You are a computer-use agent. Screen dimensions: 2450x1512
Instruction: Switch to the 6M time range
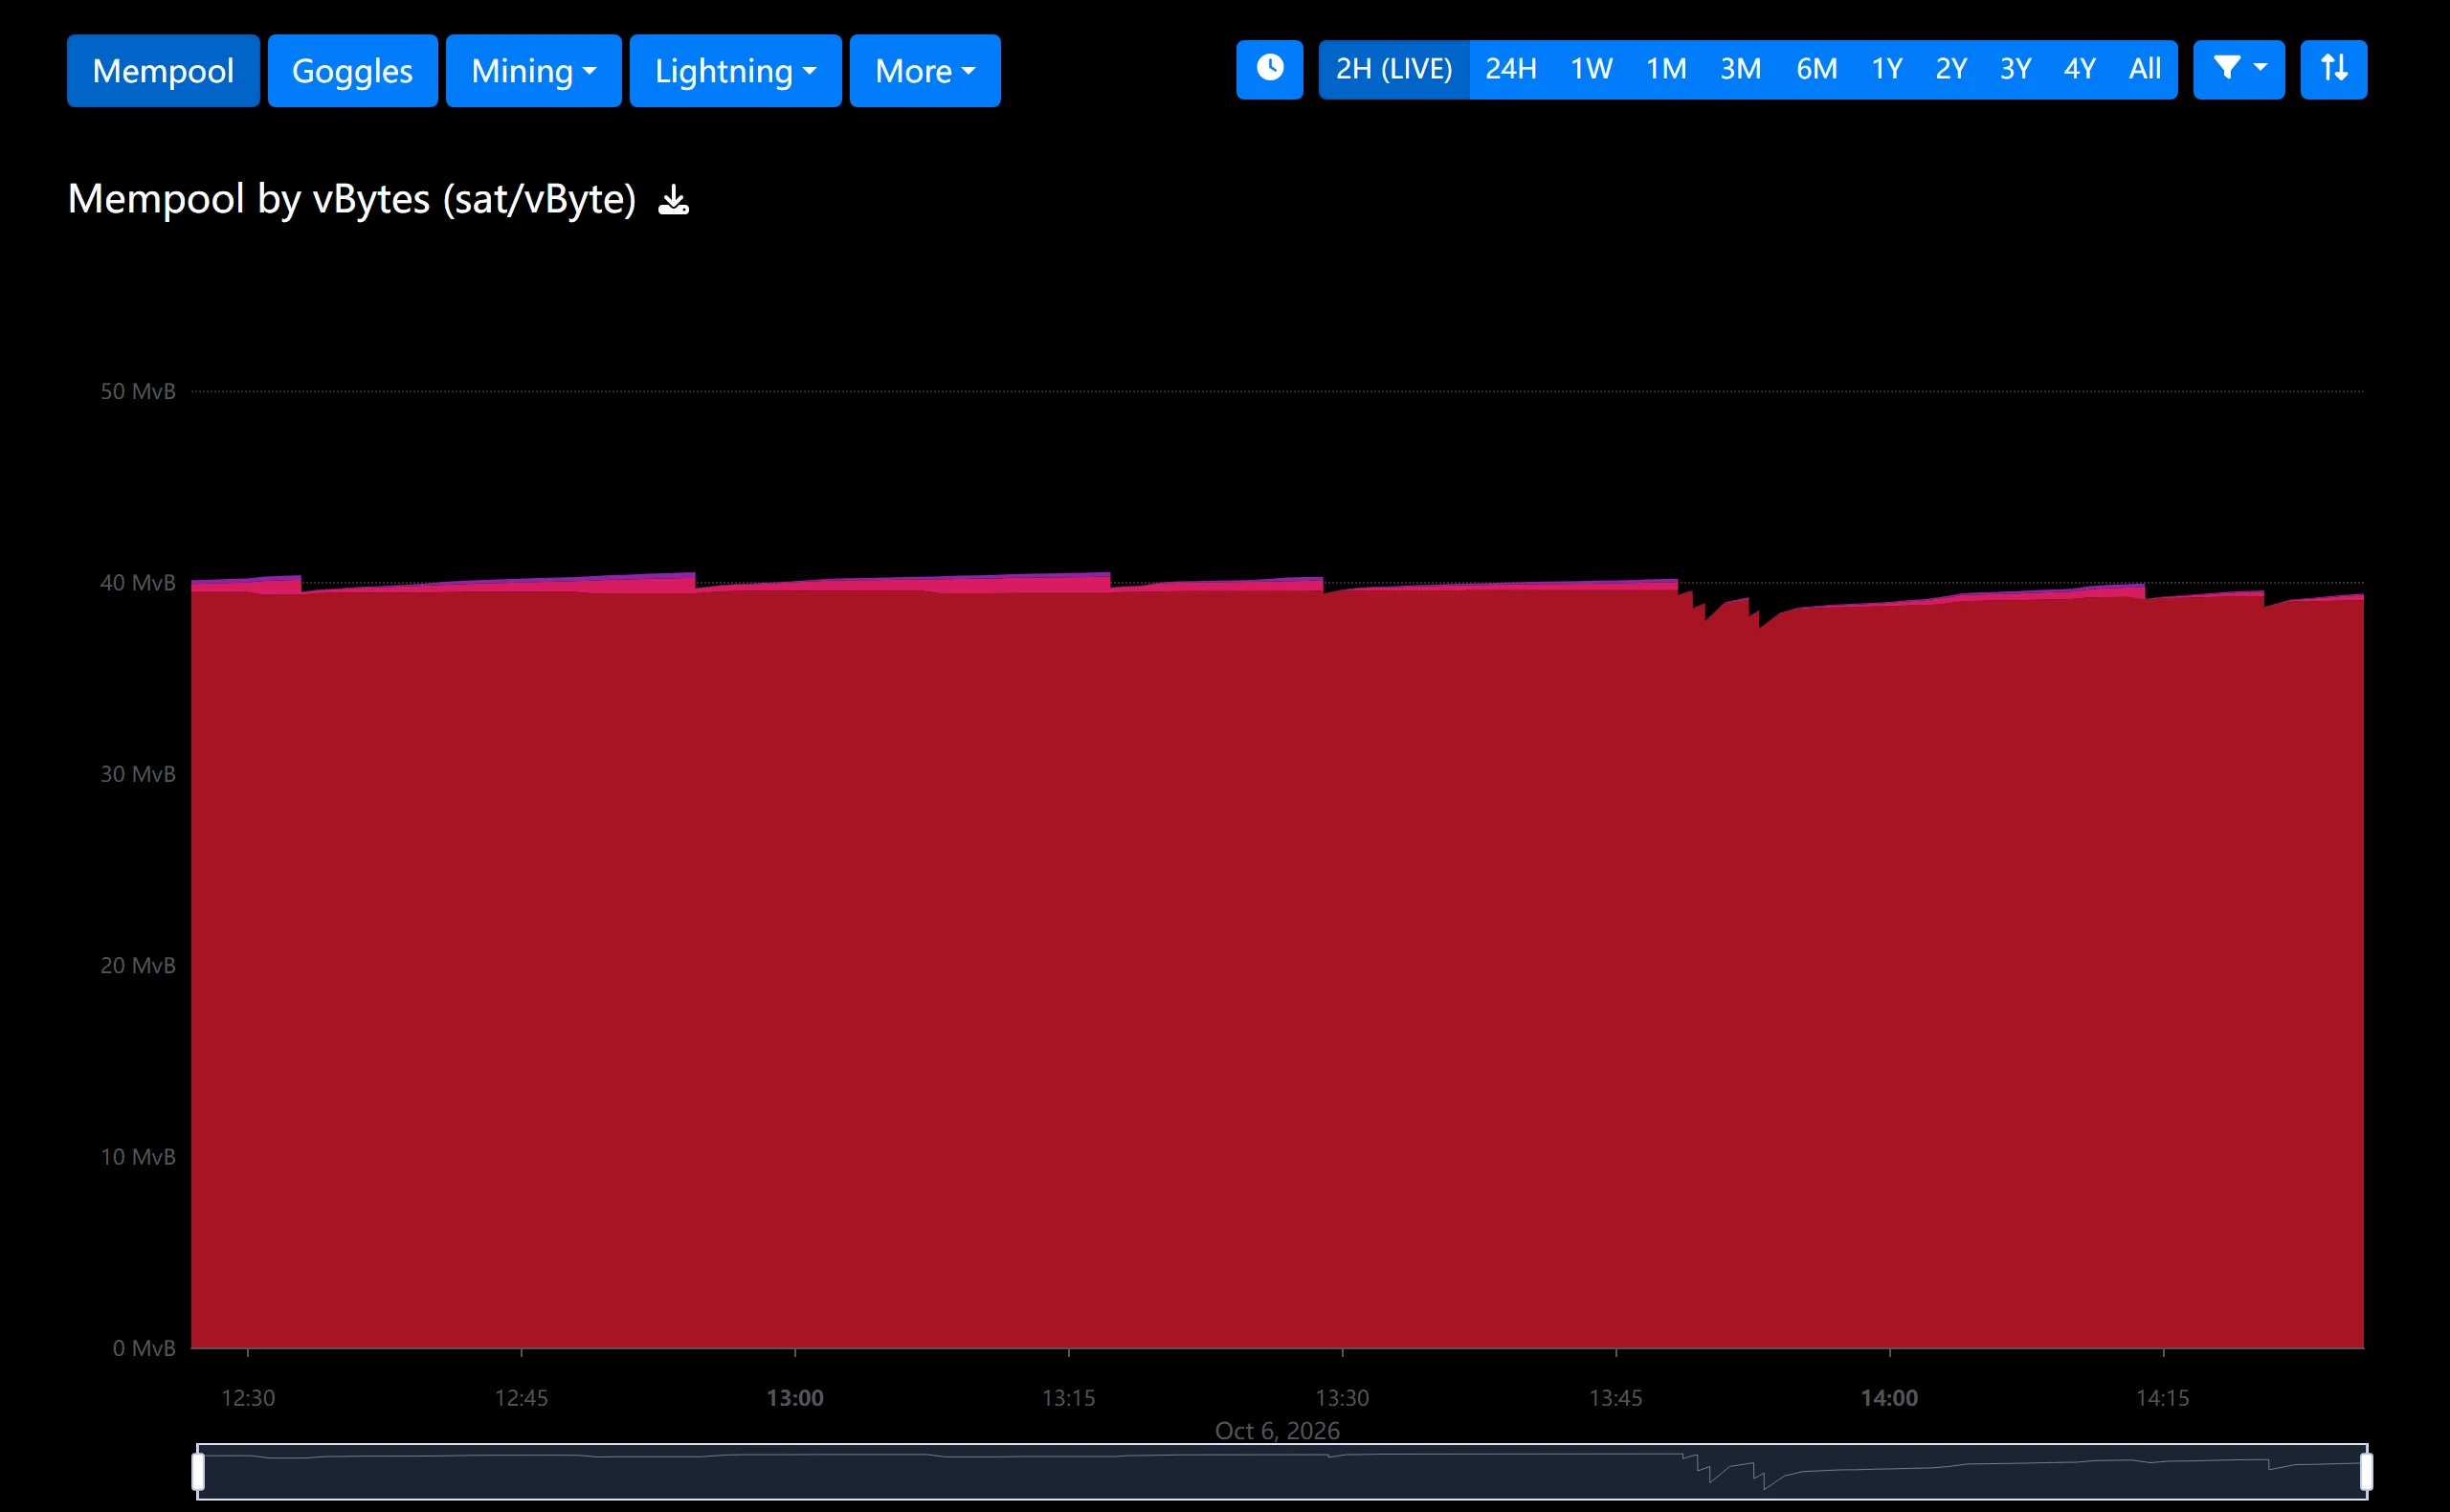point(1817,69)
